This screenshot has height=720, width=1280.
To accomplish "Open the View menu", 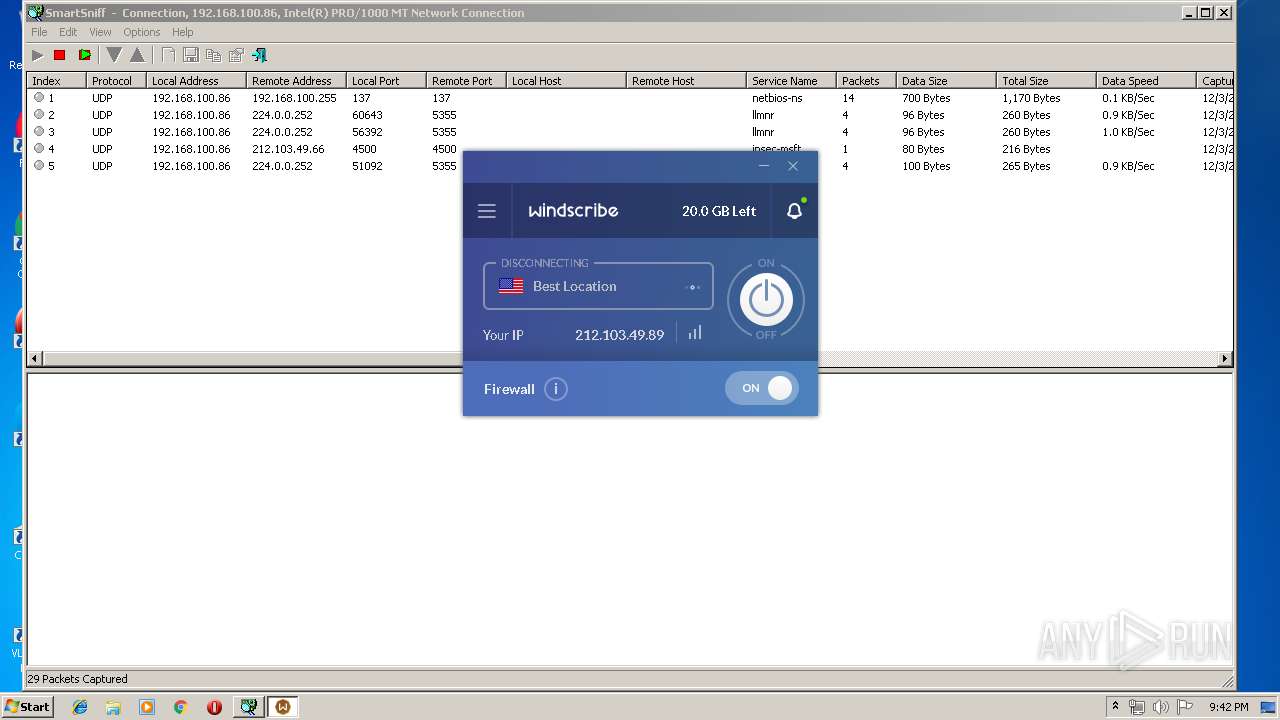I will tap(101, 32).
